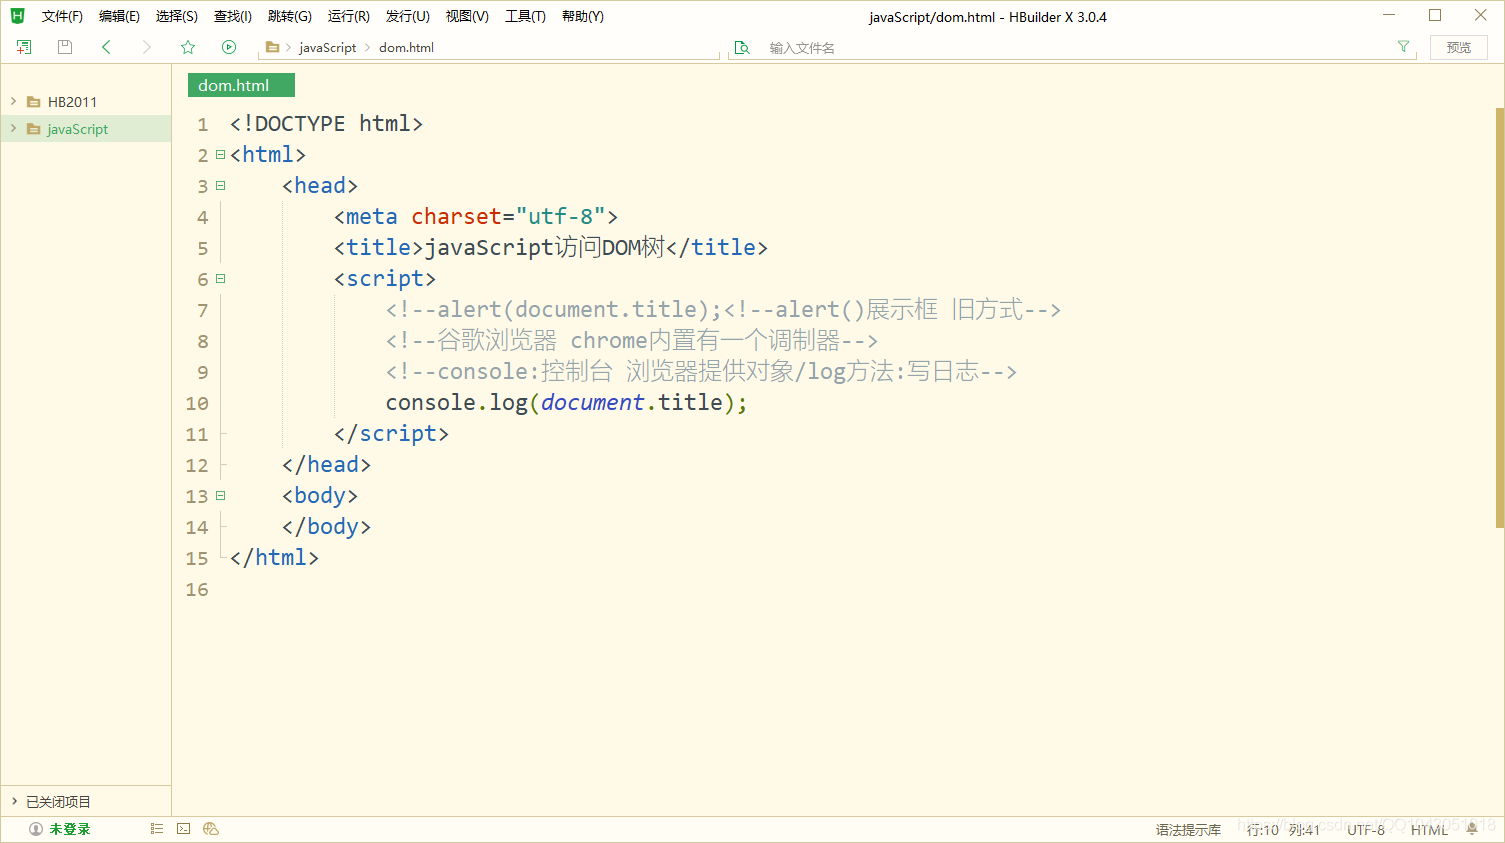1505x843 pixels.
Task: Click the new file toolbar icon
Action: 24,47
